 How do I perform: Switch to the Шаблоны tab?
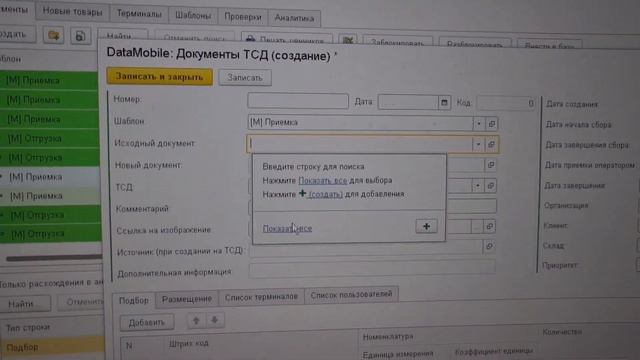tap(193, 16)
